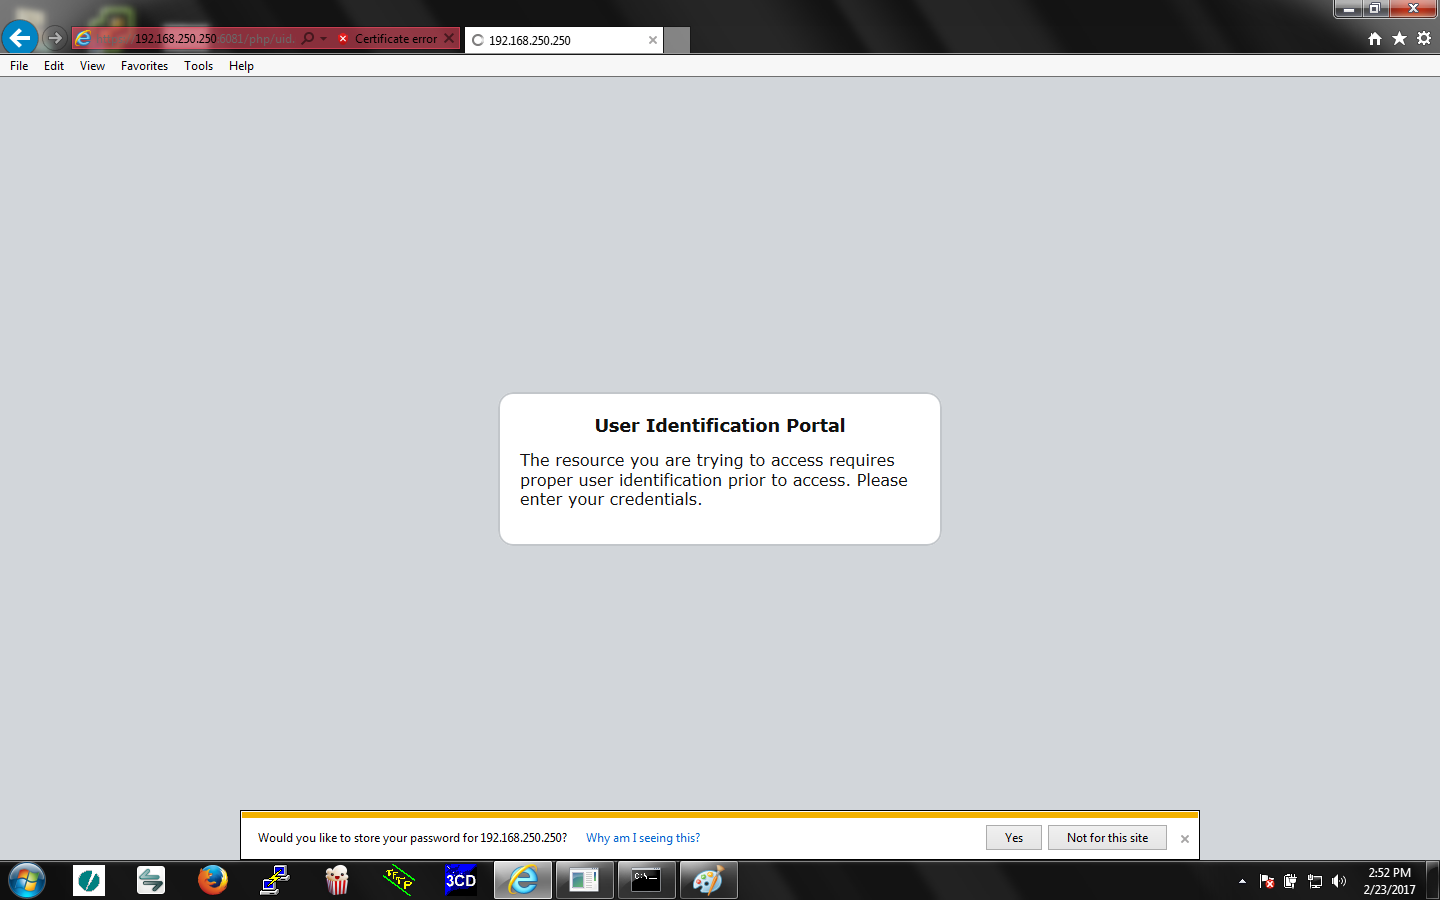Show hidden system tray icons
1440x900 pixels.
click(x=1242, y=881)
